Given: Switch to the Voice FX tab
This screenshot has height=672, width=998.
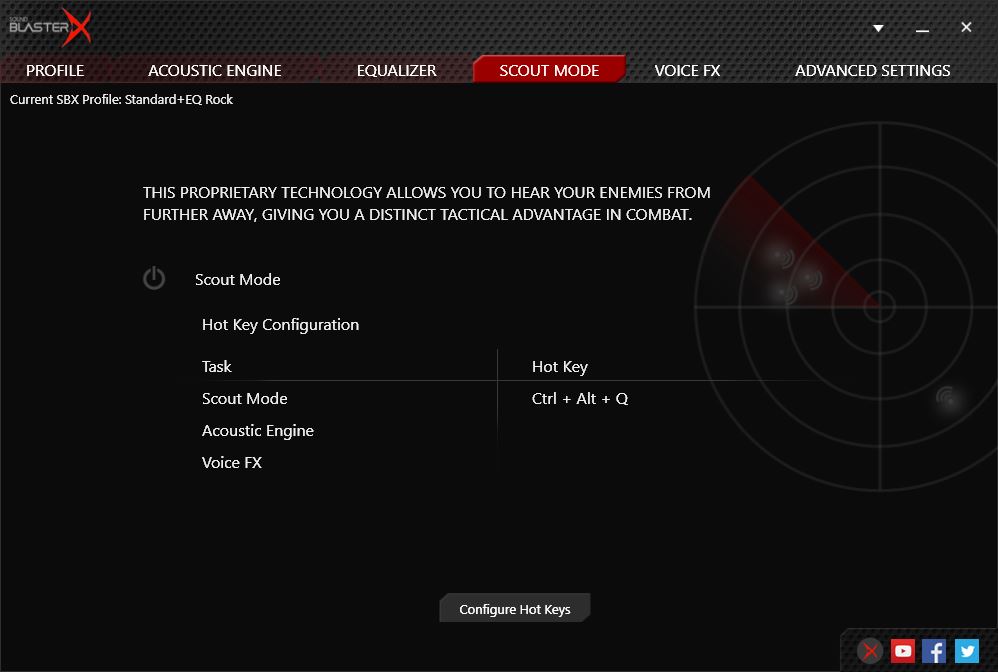Looking at the screenshot, I should tap(687, 70).
